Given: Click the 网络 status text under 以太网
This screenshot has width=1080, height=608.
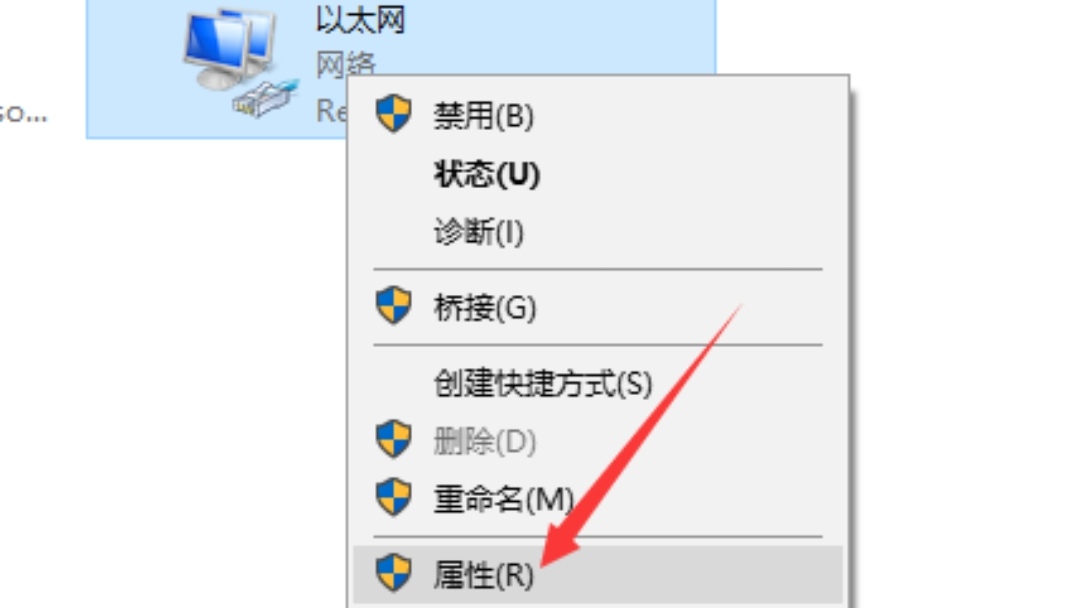Looking at the screenshot, I should pos(345,64).
